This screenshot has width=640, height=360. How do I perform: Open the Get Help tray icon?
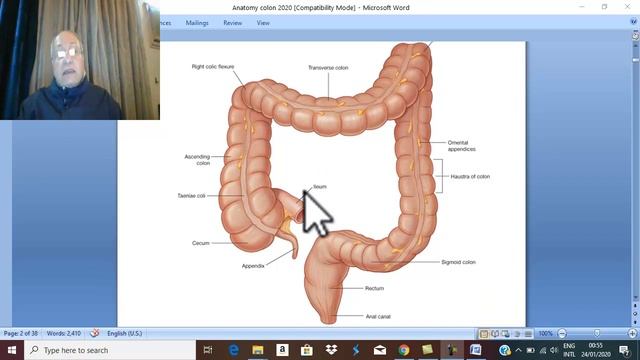pyautogui.click(x=505, y=350)
